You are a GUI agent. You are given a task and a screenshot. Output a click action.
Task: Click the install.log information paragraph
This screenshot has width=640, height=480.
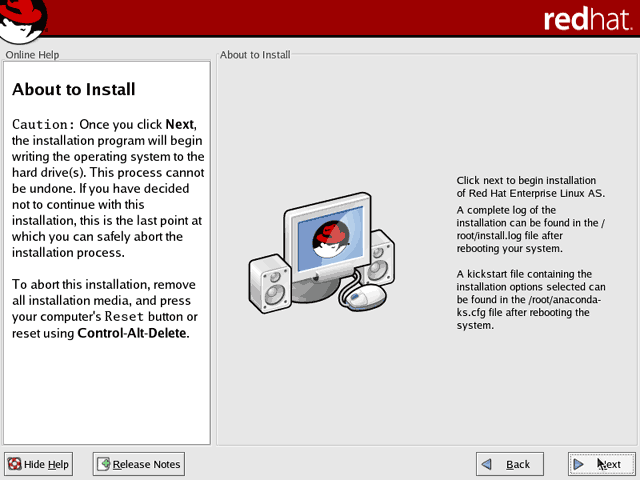[x=531, y=229]
